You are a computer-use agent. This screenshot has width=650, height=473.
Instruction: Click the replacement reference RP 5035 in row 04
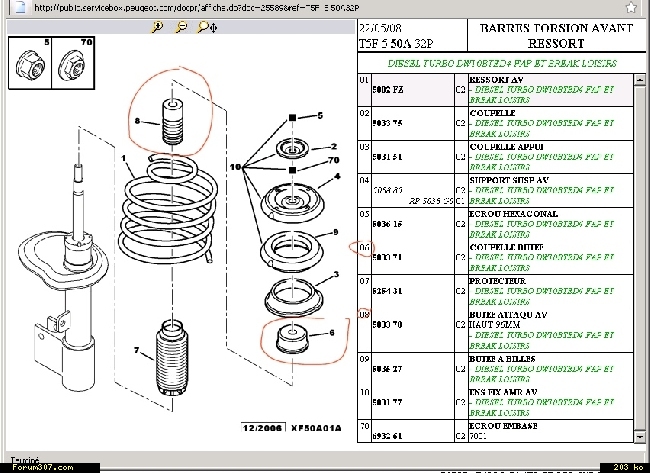431,201
